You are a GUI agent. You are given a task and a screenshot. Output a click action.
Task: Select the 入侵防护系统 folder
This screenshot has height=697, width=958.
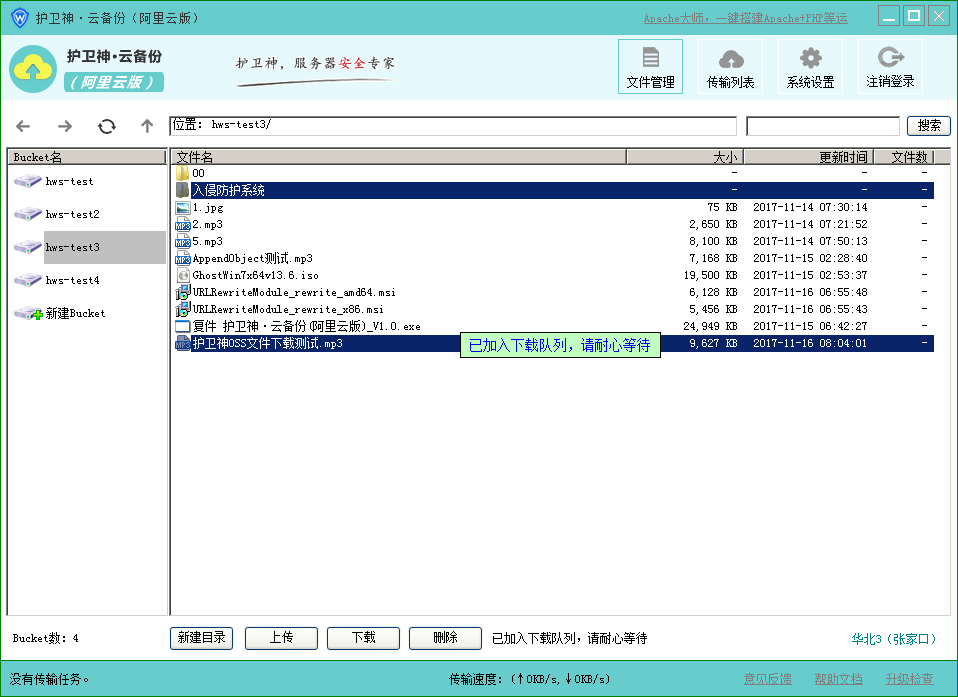coord(553,191)
